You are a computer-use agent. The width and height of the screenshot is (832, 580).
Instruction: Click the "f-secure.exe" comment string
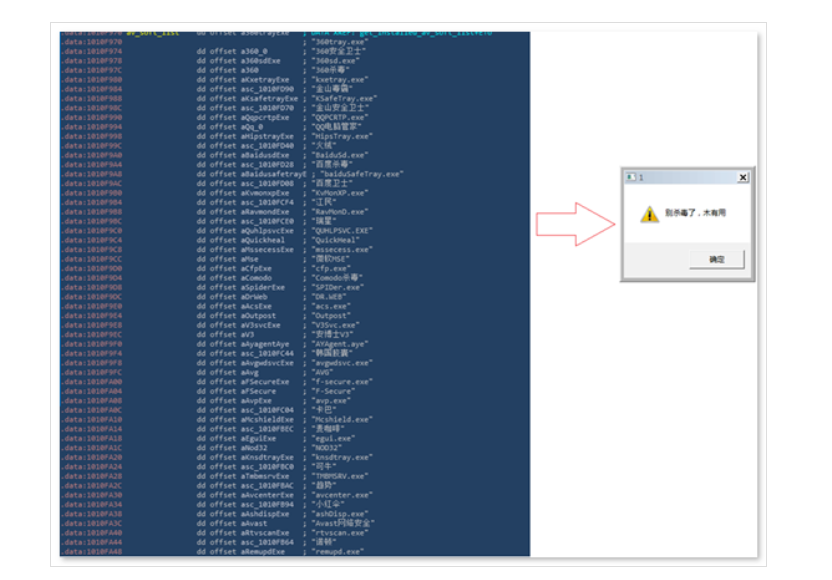point(342,382)
